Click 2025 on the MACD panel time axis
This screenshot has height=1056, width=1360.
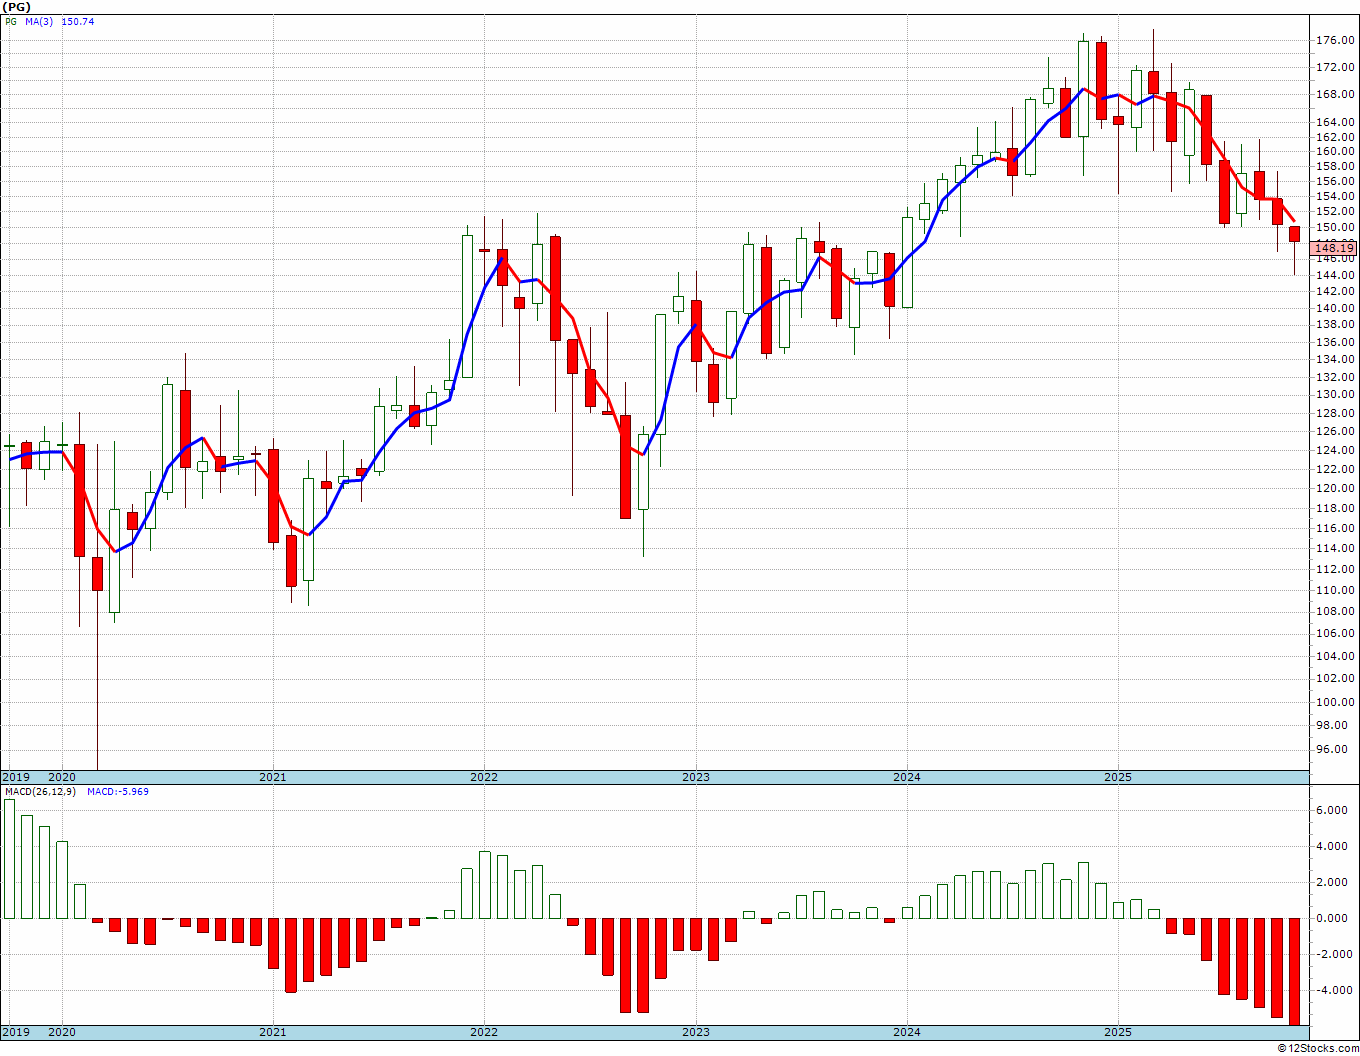(x=1118, y=1032)
